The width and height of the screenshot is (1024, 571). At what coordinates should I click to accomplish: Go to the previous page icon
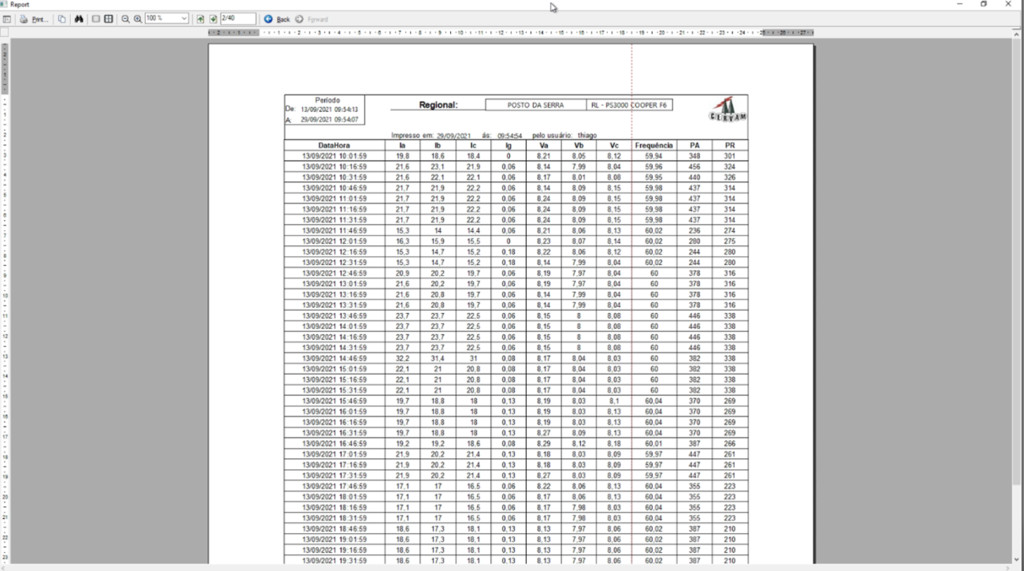pos(201,19)
